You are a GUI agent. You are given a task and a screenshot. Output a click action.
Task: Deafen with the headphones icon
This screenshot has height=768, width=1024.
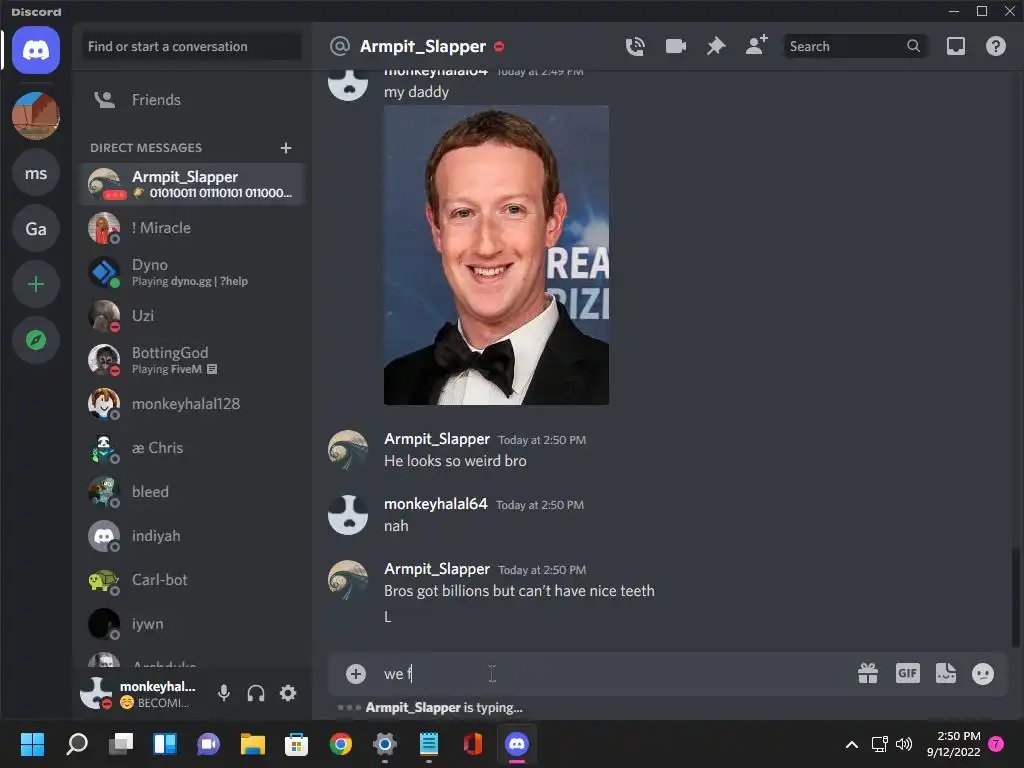pyautogui.click(x=256, y=693)
